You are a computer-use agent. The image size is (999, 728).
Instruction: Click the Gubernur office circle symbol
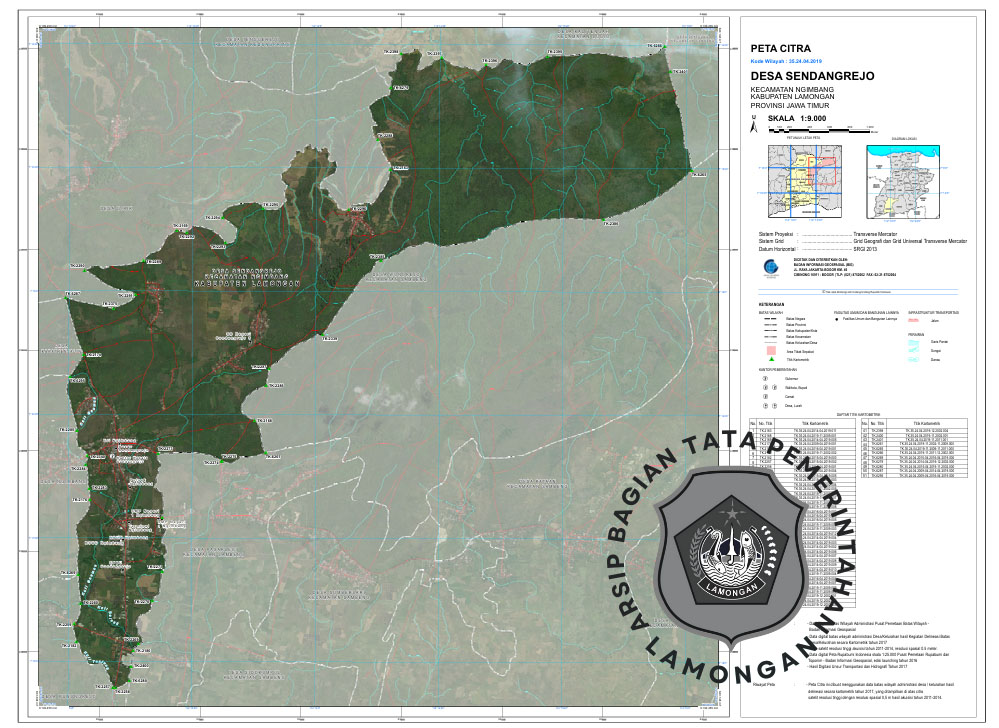coord(766,380)
